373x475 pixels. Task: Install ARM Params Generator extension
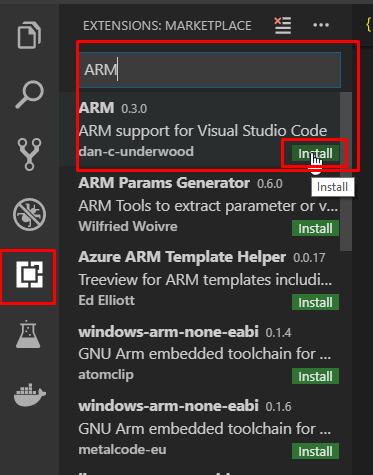[315, 228]
